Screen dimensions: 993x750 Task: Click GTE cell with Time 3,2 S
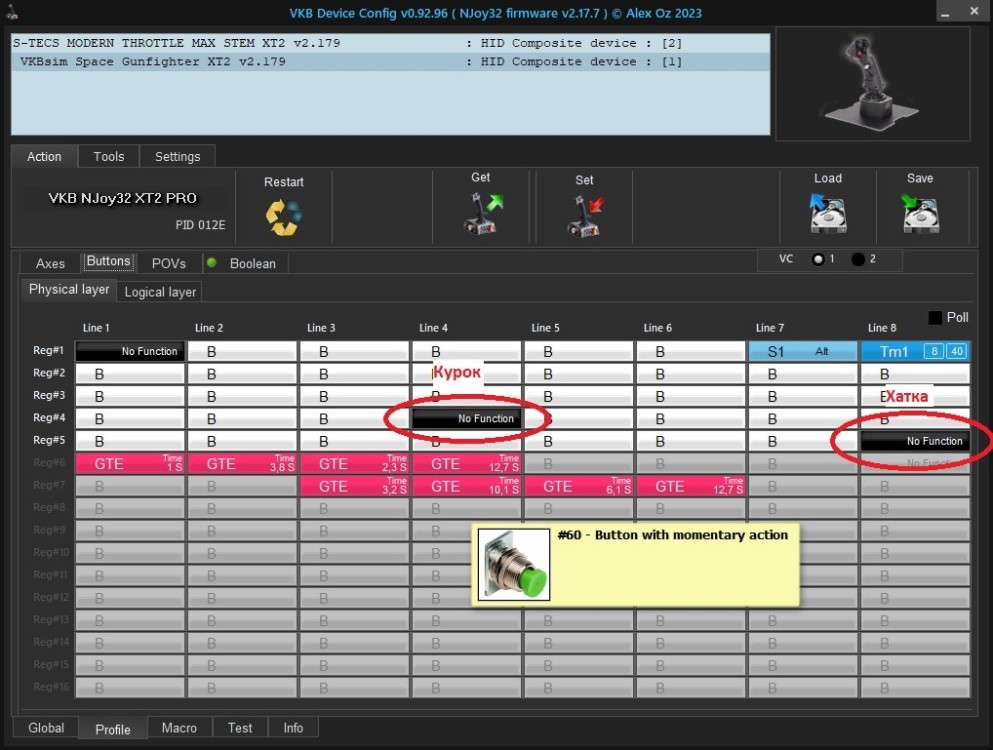click(x=354, y=486)
